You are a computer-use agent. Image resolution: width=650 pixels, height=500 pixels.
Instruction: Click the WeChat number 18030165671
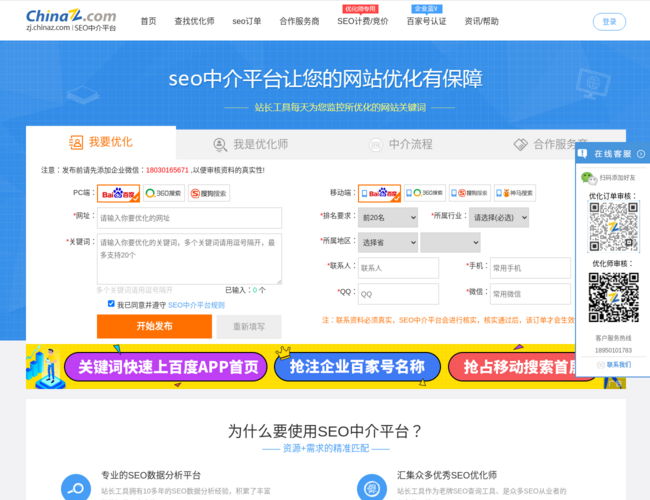pyautogui.click(x=167, y=170)
